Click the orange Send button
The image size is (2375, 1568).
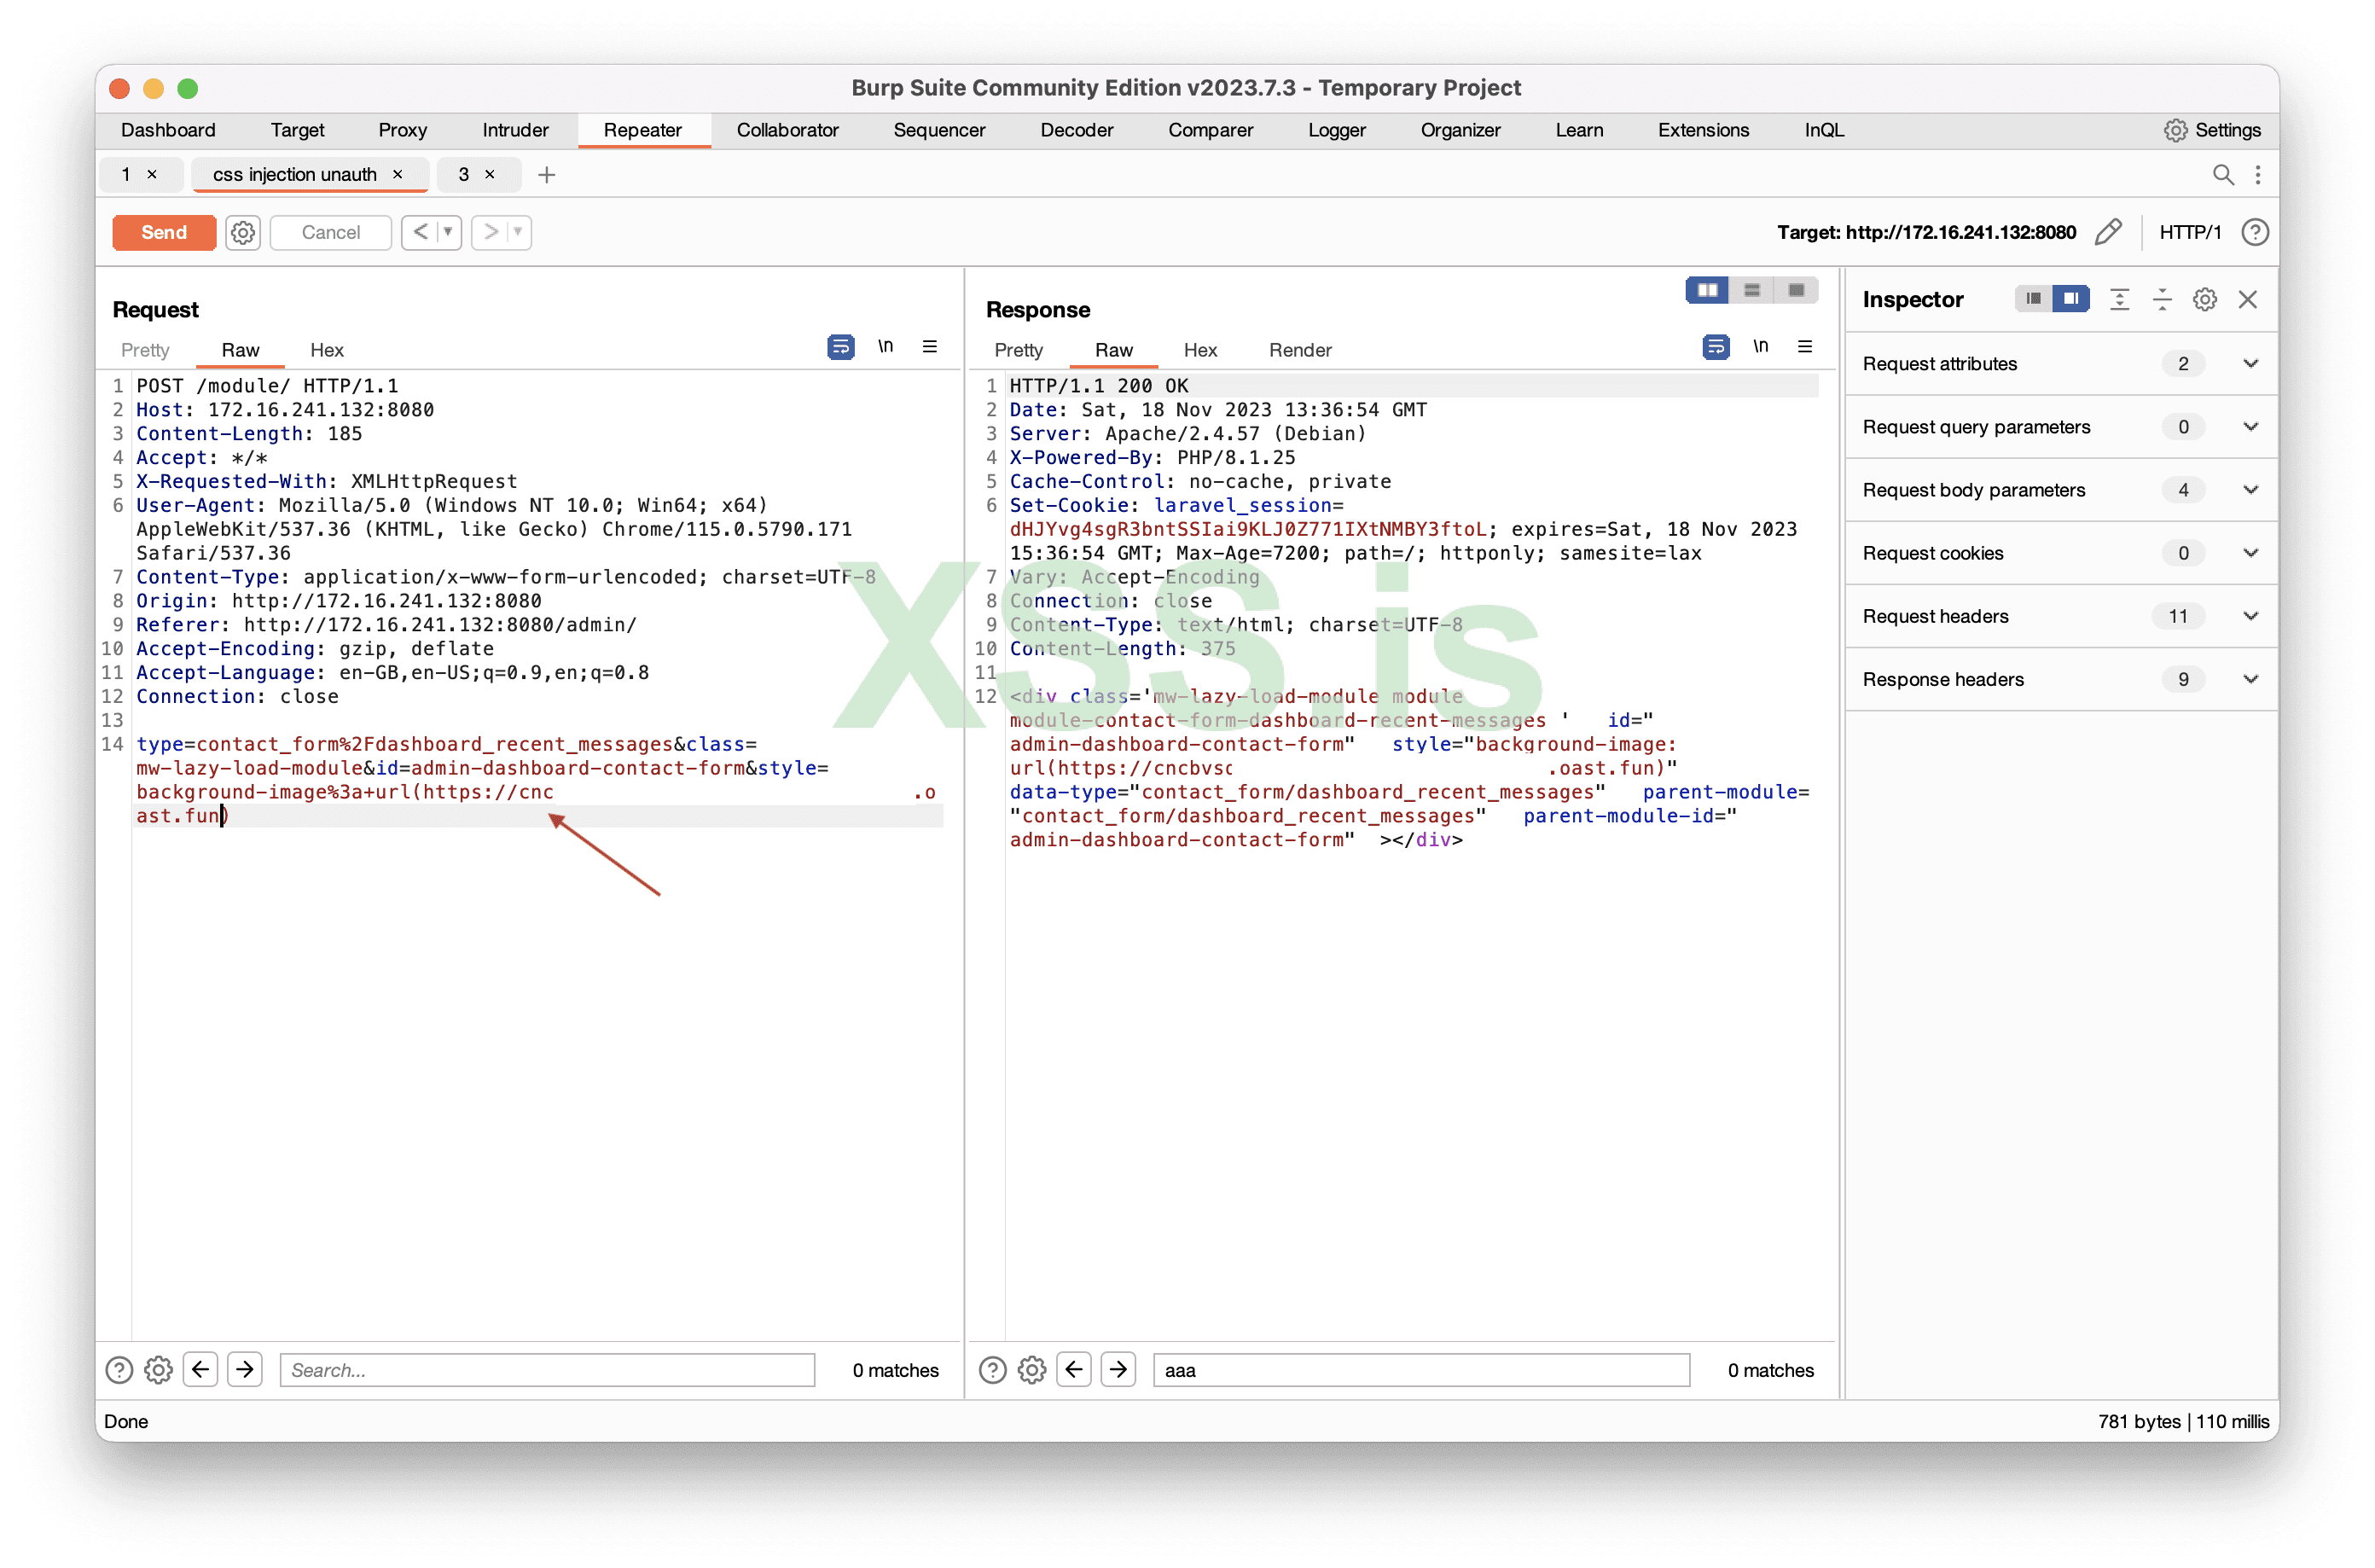tap(164, 232)
